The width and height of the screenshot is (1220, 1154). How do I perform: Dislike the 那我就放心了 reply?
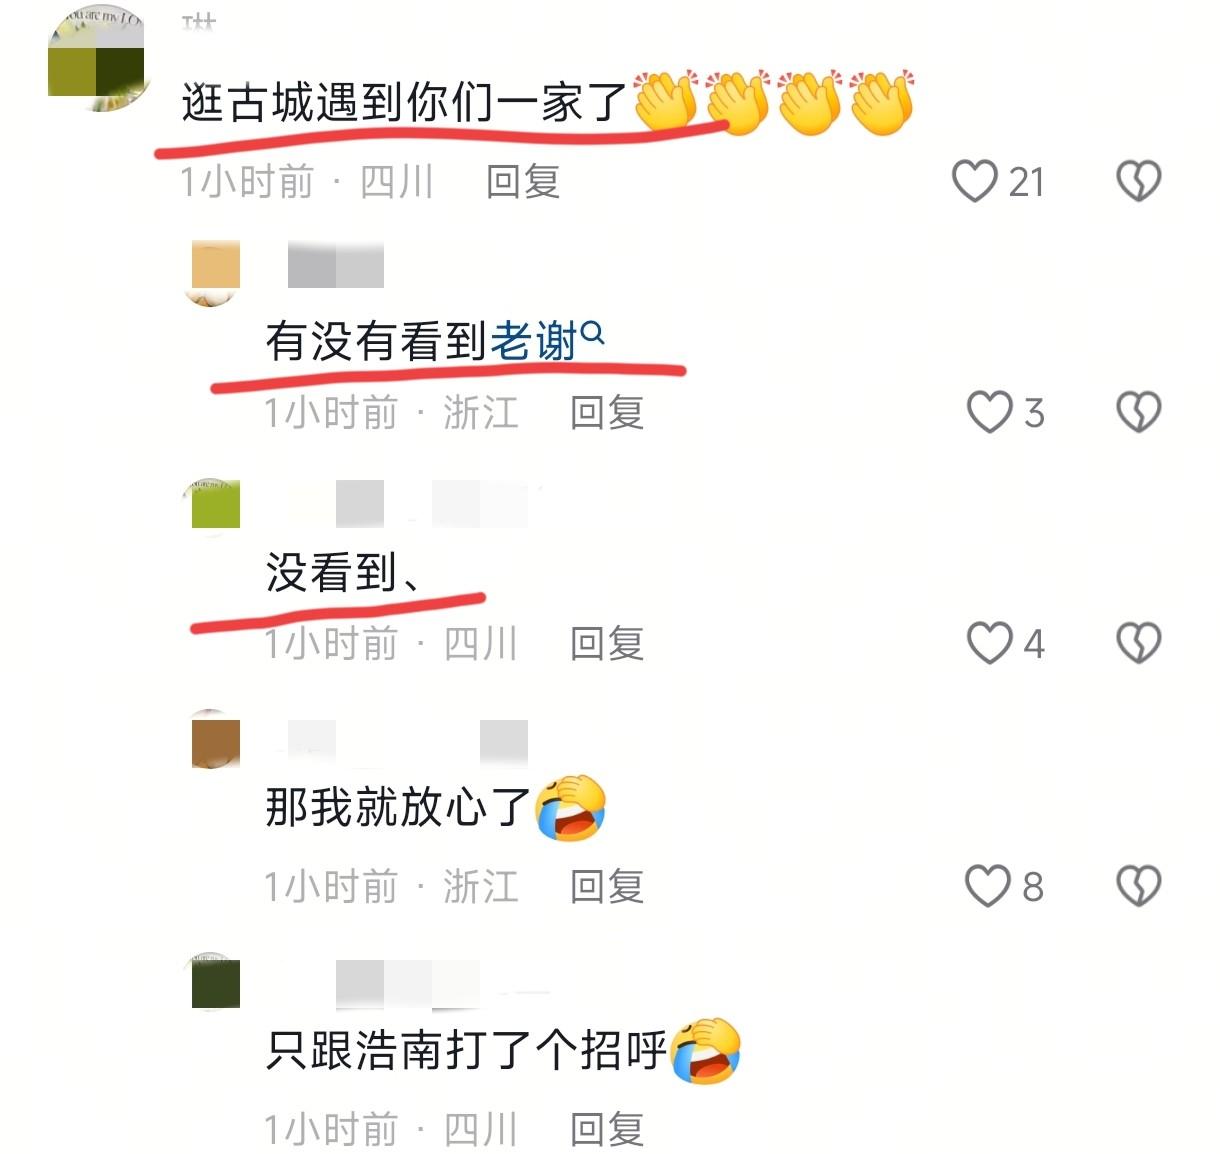[x=1138, y=885]
